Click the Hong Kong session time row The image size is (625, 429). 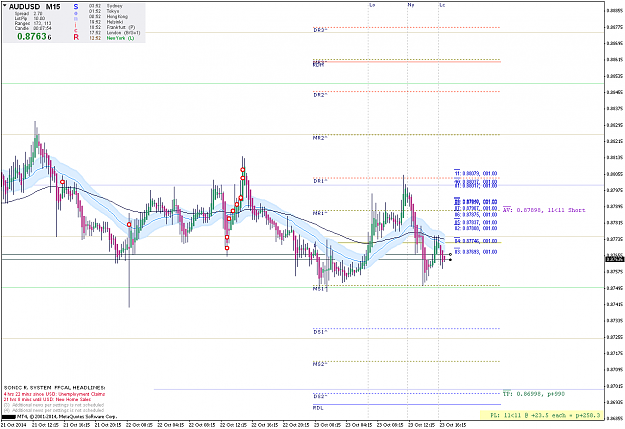(108, 17)
